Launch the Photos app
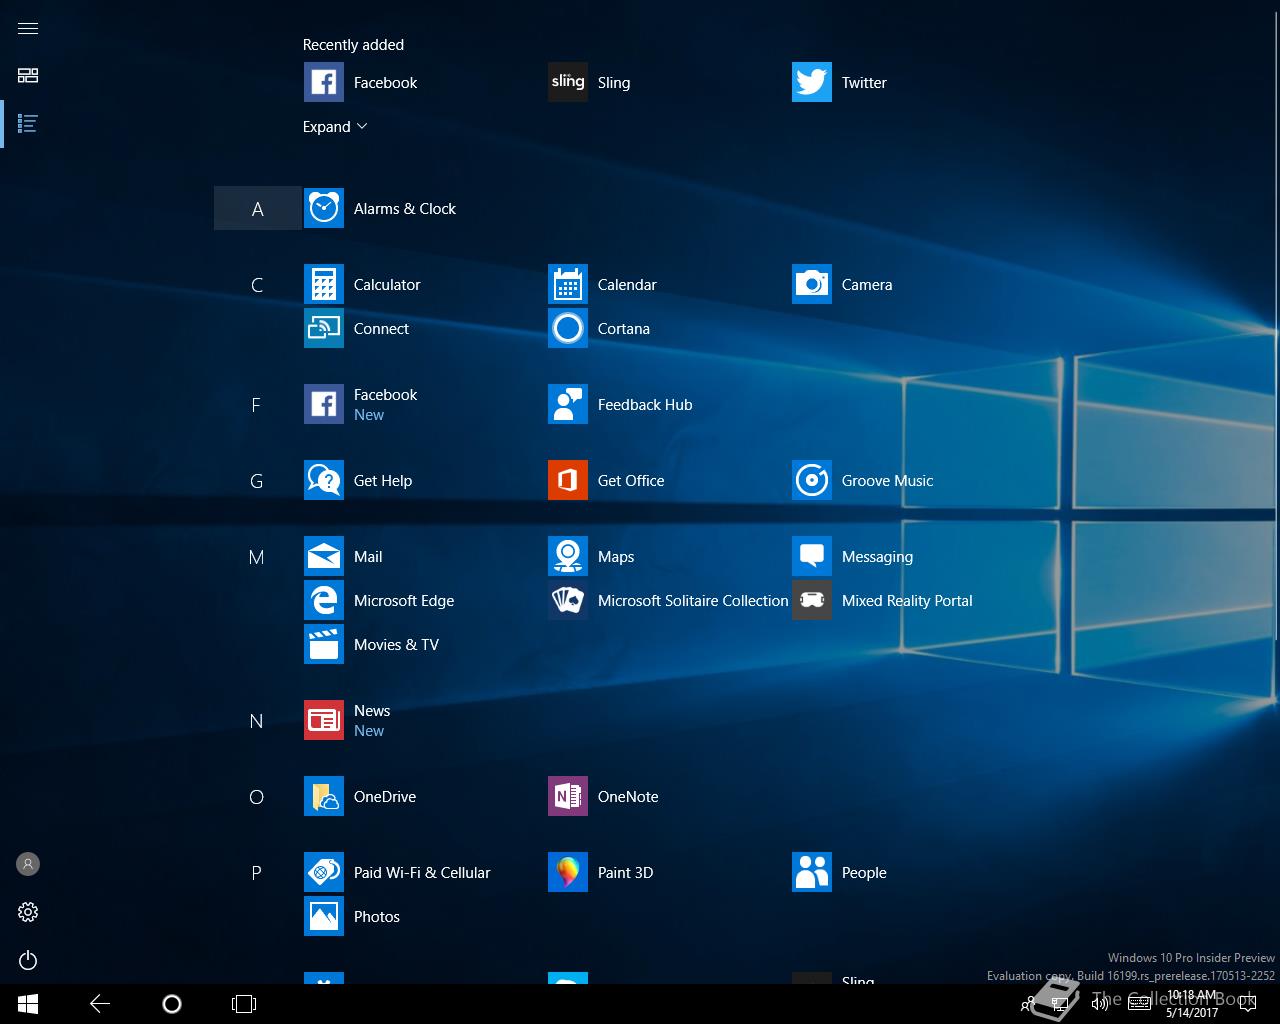The width and height of the screenshot is (1280, 1024). click(353, 916)
